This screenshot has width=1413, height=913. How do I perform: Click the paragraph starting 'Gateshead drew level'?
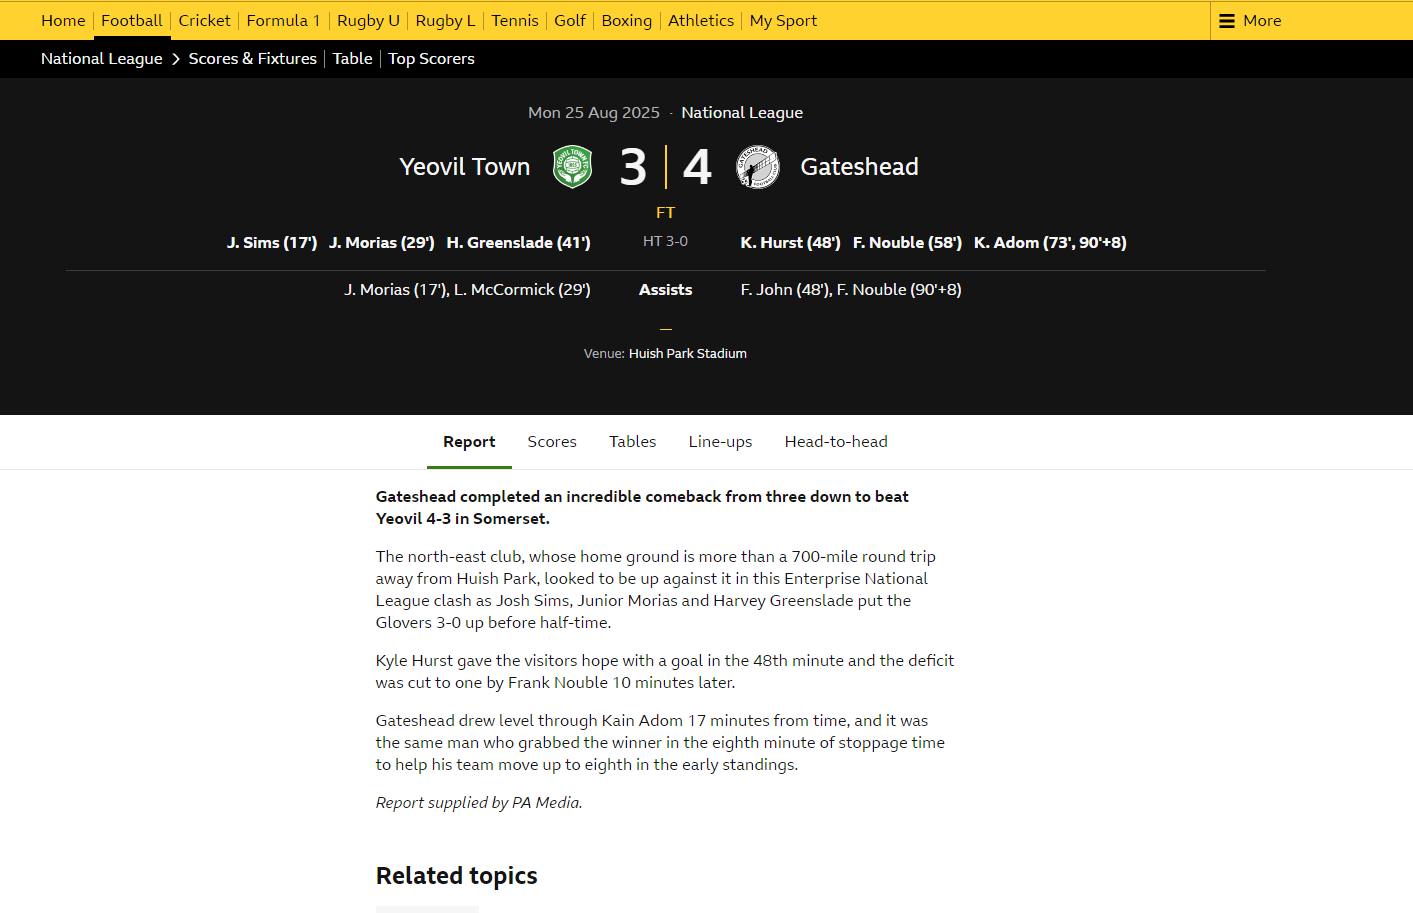pyautogui.click(x=660, y=743)
